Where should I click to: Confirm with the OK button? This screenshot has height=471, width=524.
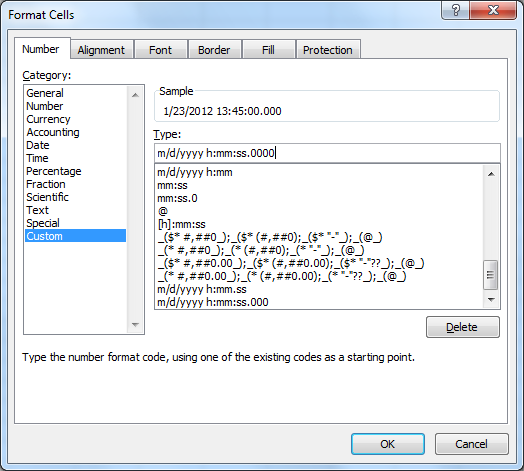click(388, 444)
